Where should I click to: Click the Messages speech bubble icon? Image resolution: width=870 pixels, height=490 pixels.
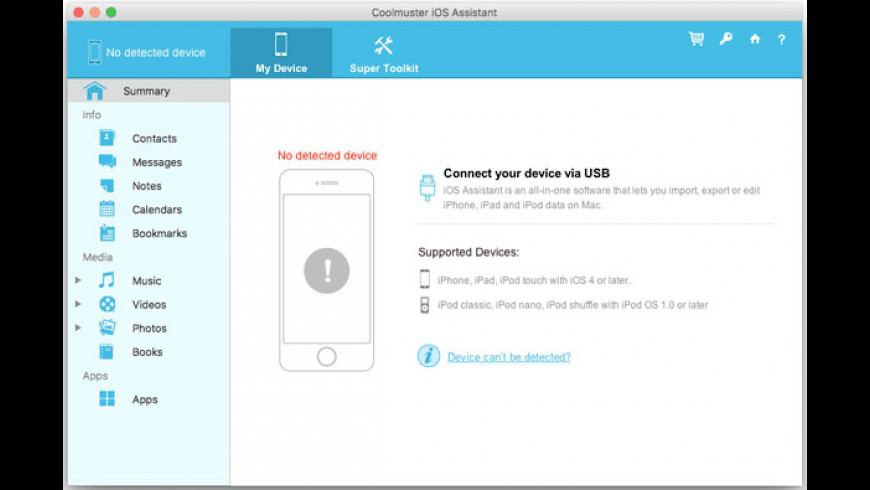tap(107, 161)
